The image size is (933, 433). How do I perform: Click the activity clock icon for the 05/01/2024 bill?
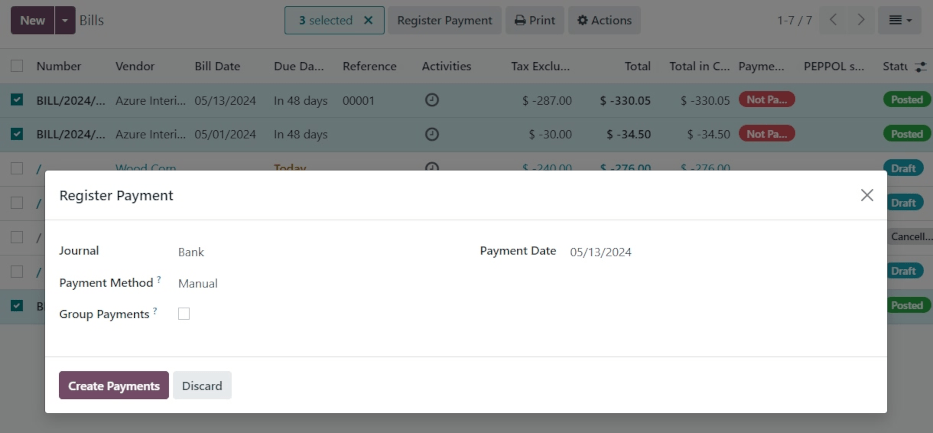point(432,134)
